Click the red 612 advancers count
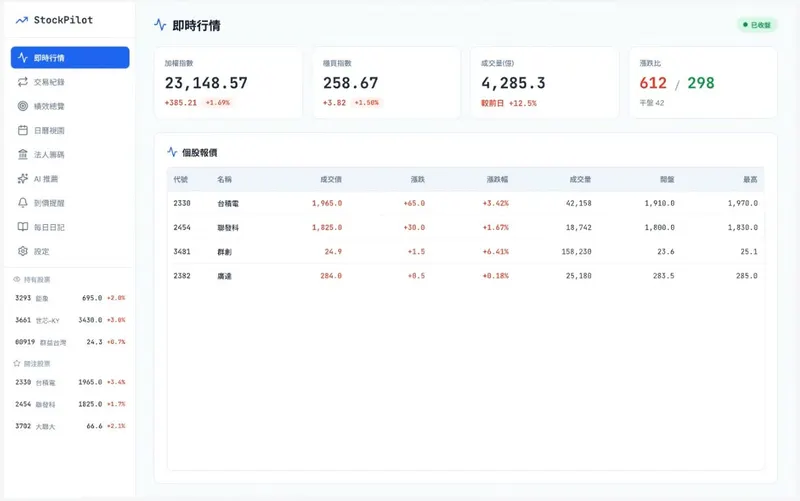This screenshot has height=501, width=800. coord(653,83)
